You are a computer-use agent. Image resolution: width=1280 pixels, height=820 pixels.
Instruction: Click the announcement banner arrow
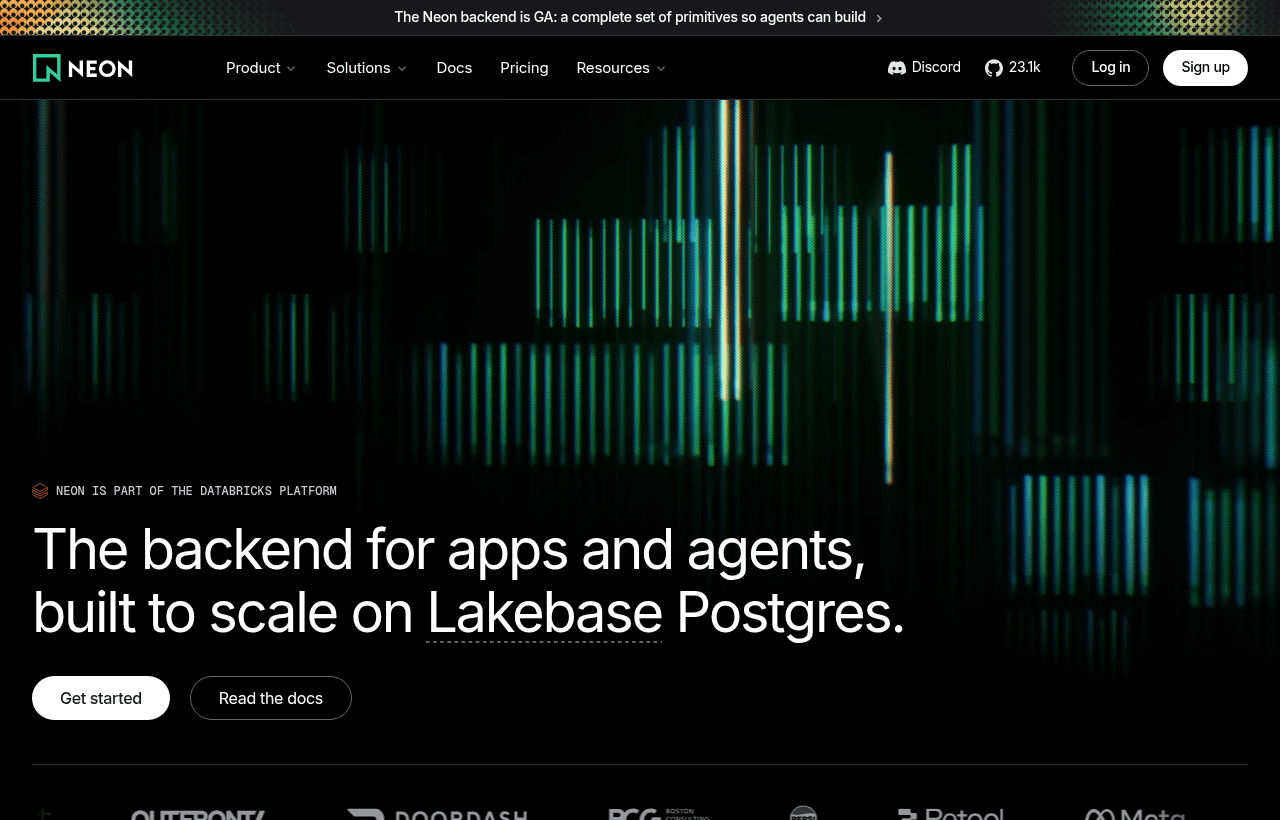pyautogui.click(x=879, y=18)
